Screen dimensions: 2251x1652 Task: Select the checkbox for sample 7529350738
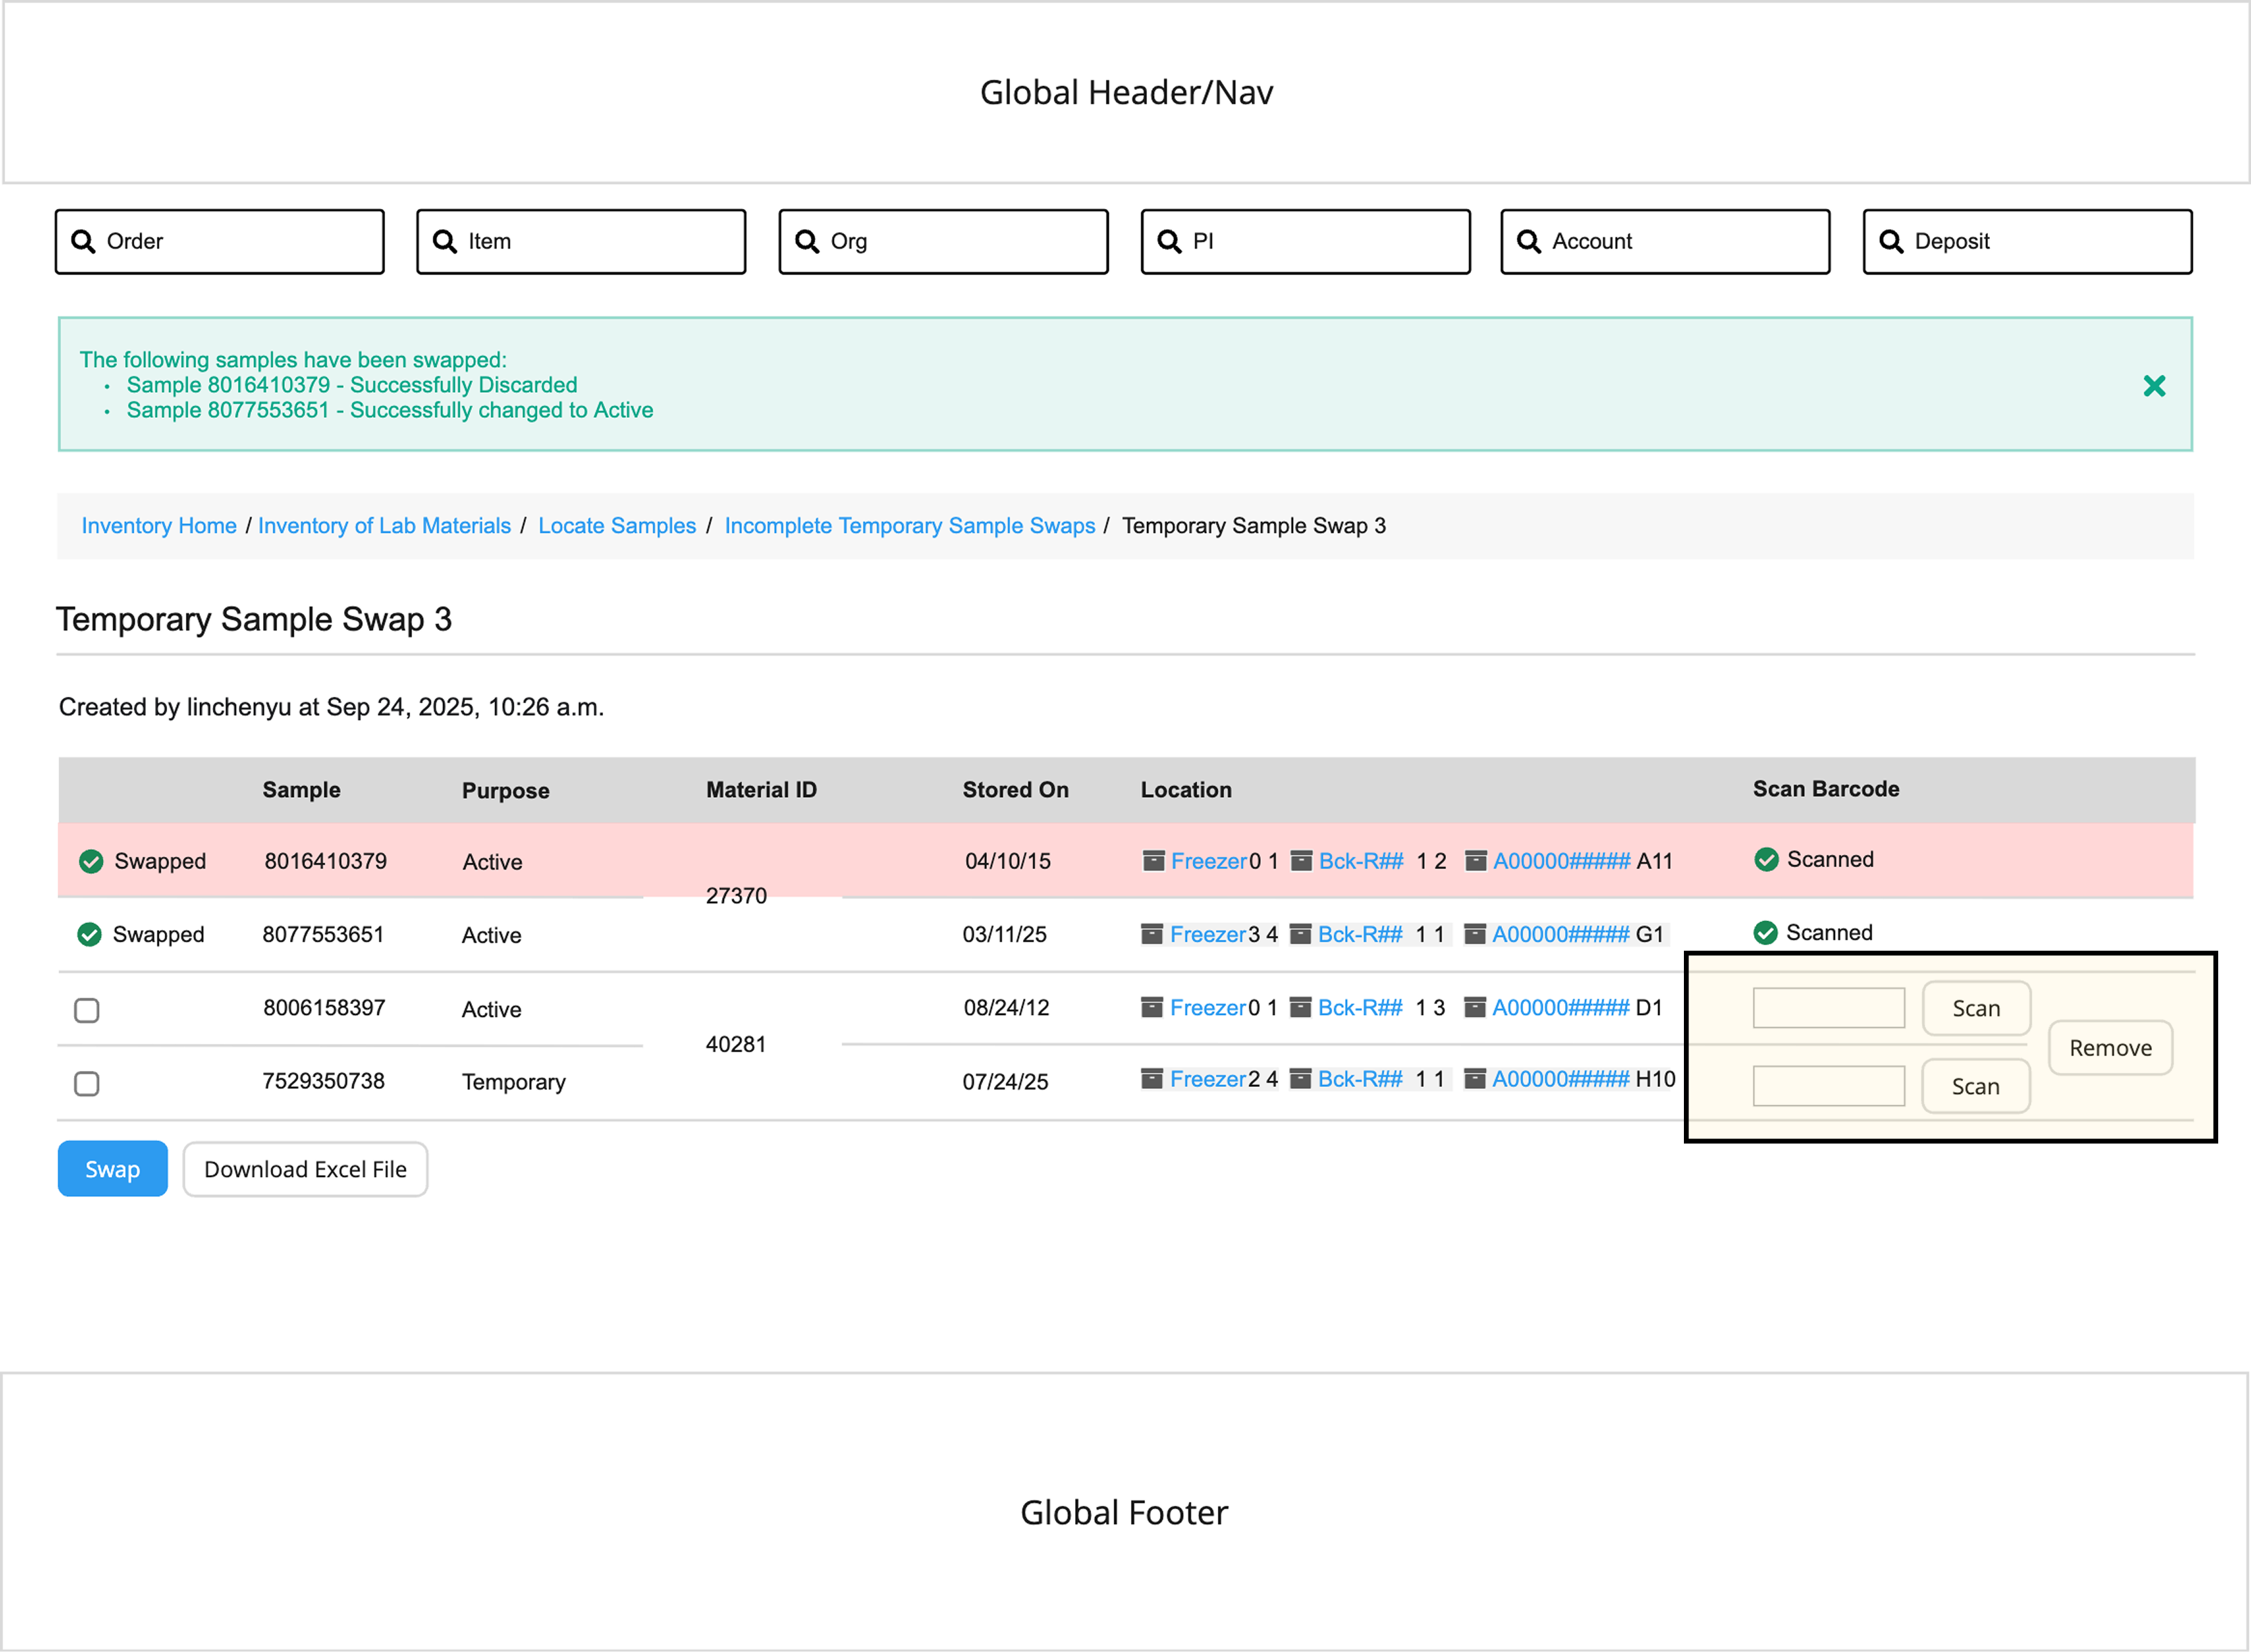[87, 1083]
